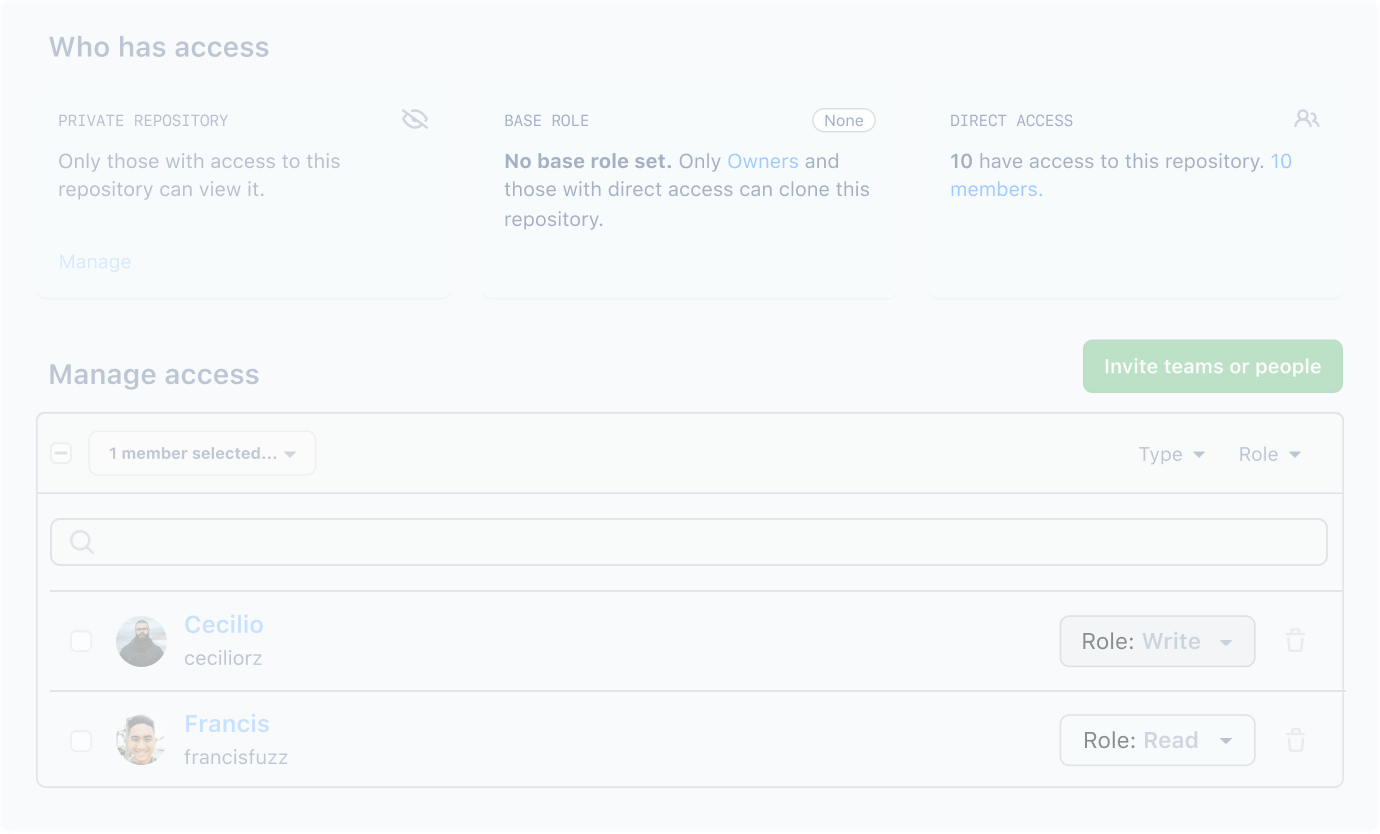Click the magnifier icon in the search bar
This screenshot has width=1380, height=834.
click(81, 541)
